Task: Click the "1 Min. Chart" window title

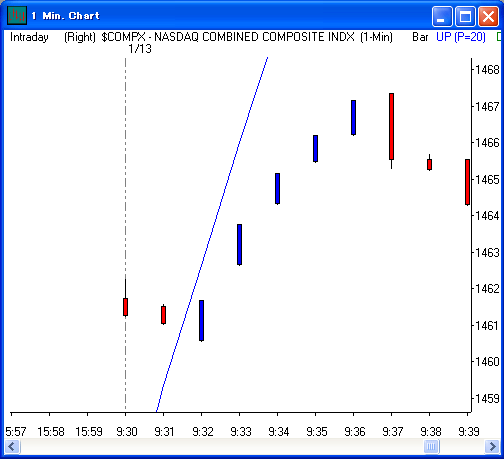Action: coord(65,16)
